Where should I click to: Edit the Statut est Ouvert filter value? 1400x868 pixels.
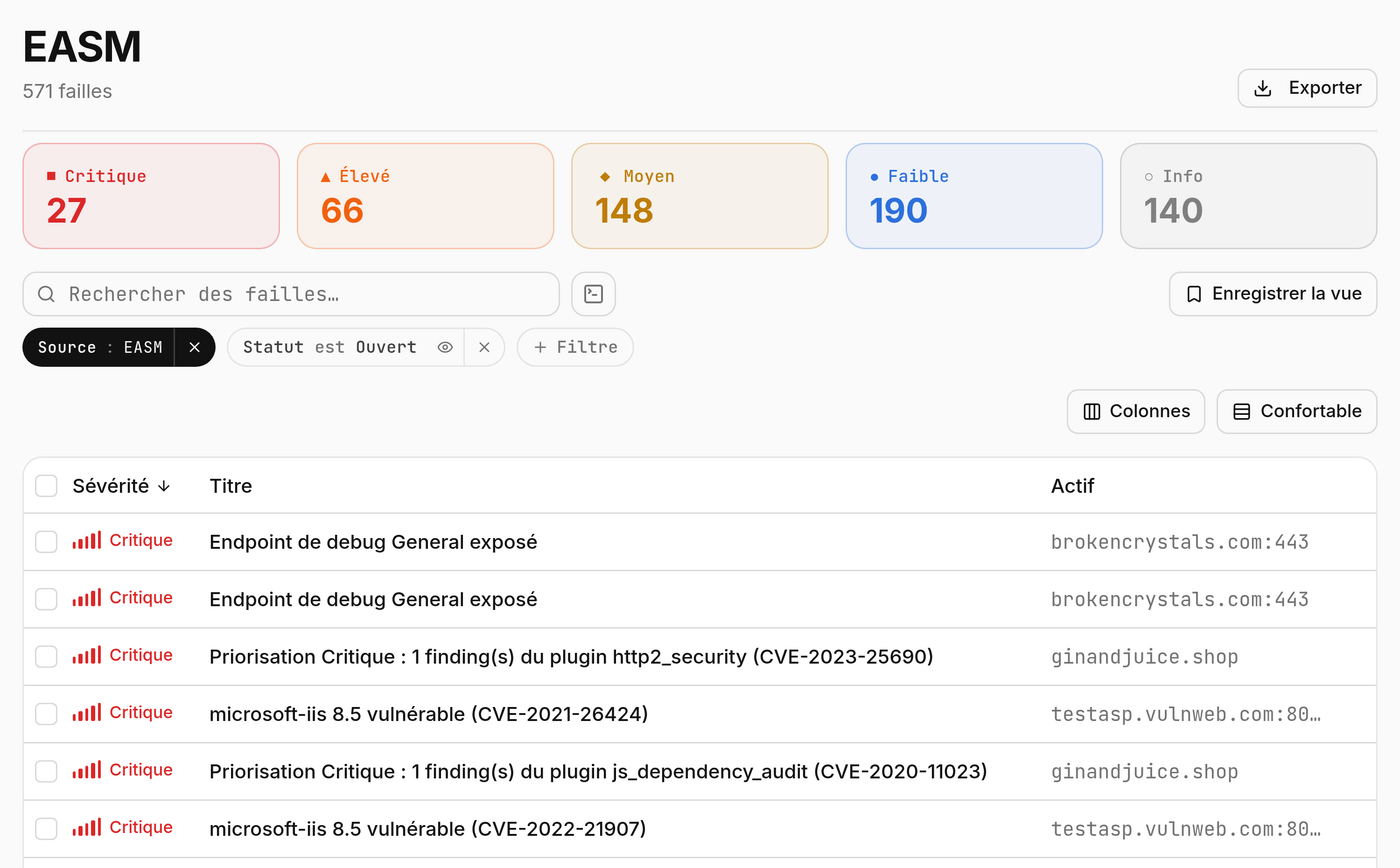(x=330, y=347)
